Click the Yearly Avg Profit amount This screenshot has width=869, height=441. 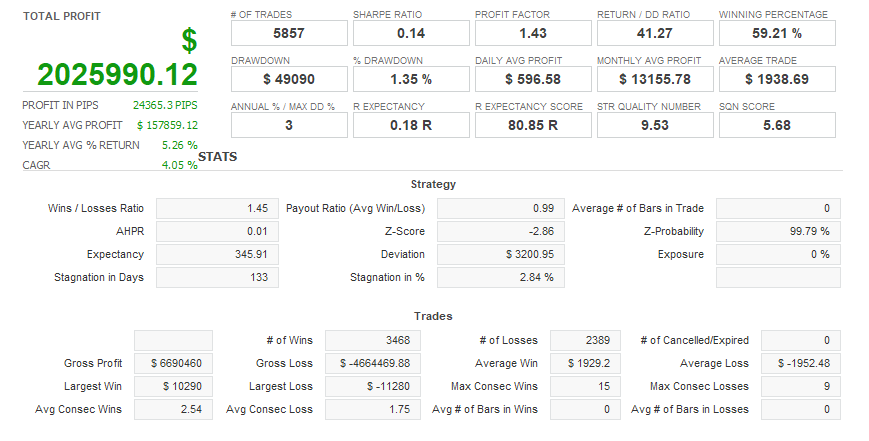(x=167, y=125)
